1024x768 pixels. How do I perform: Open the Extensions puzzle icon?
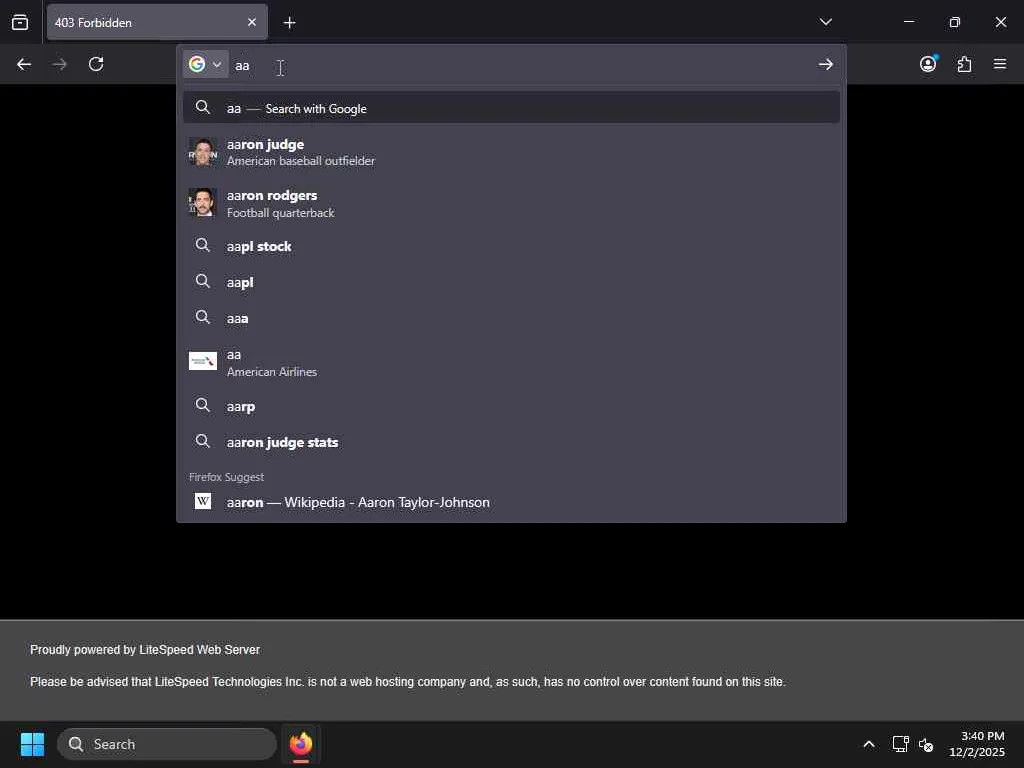click(x=964, y=64)
